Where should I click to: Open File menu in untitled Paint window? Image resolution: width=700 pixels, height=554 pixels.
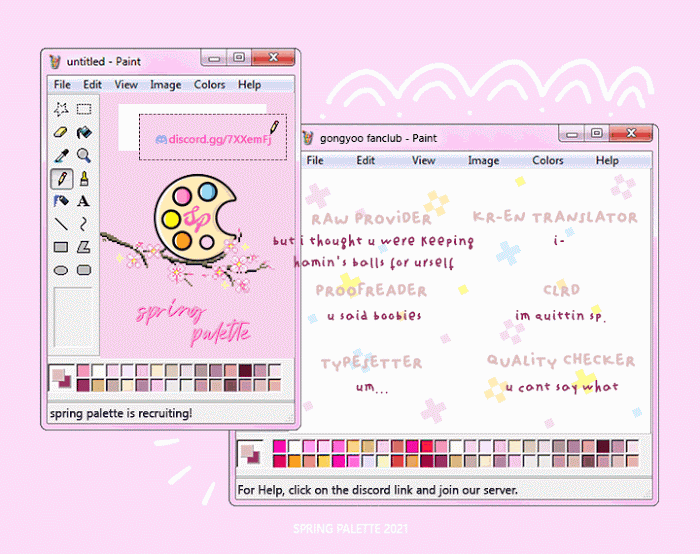[62, 85]
